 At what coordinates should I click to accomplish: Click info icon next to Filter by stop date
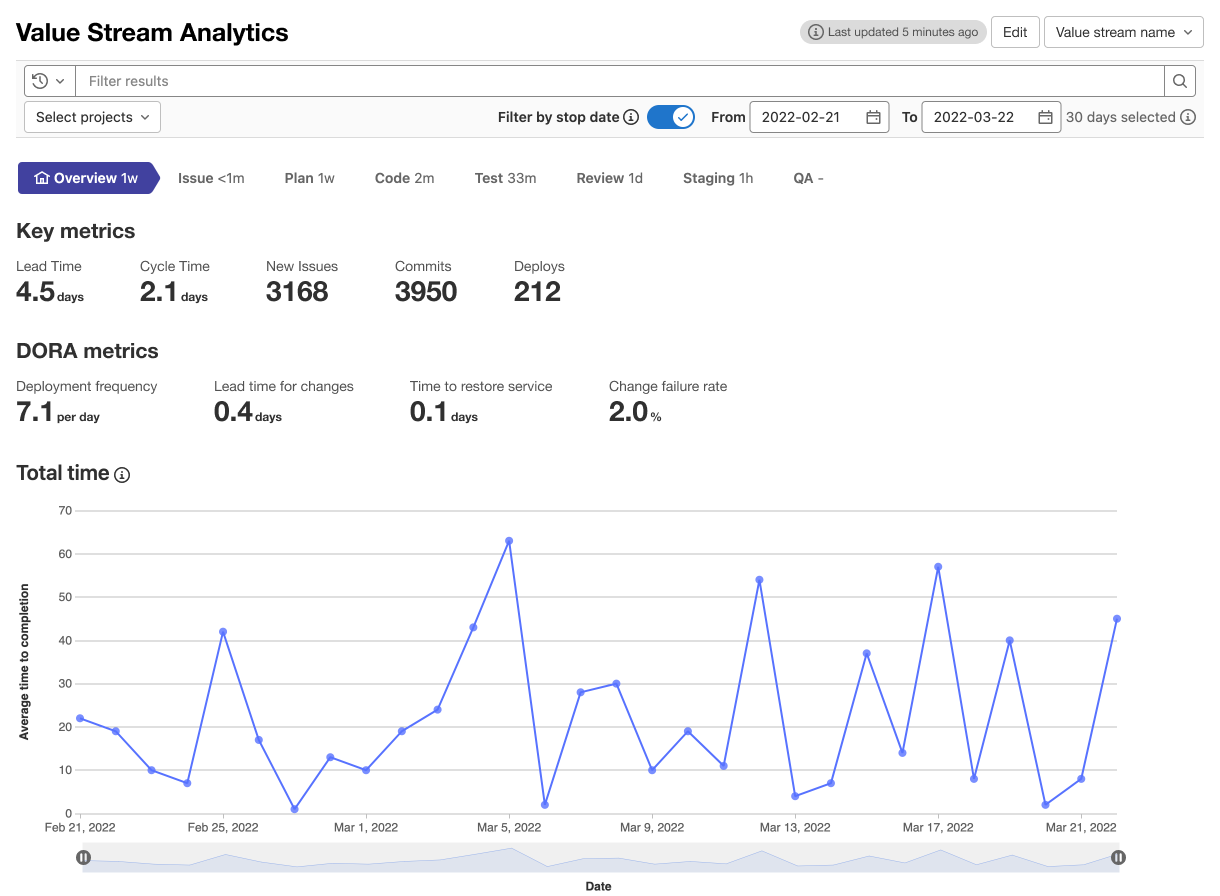631,117
